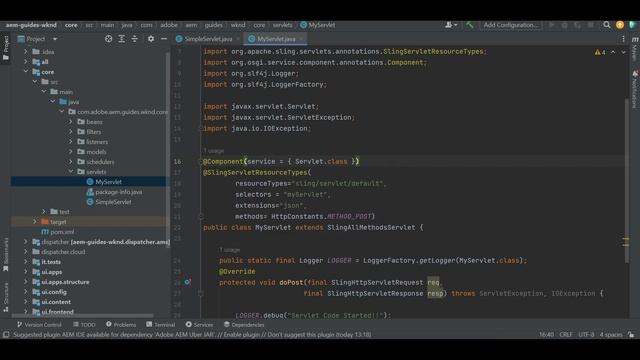Image resolution: width=640 pixels, height=360 pixels.
Task: Open Search Everywhere magnifier icon
Action: (x=607, y=25)
